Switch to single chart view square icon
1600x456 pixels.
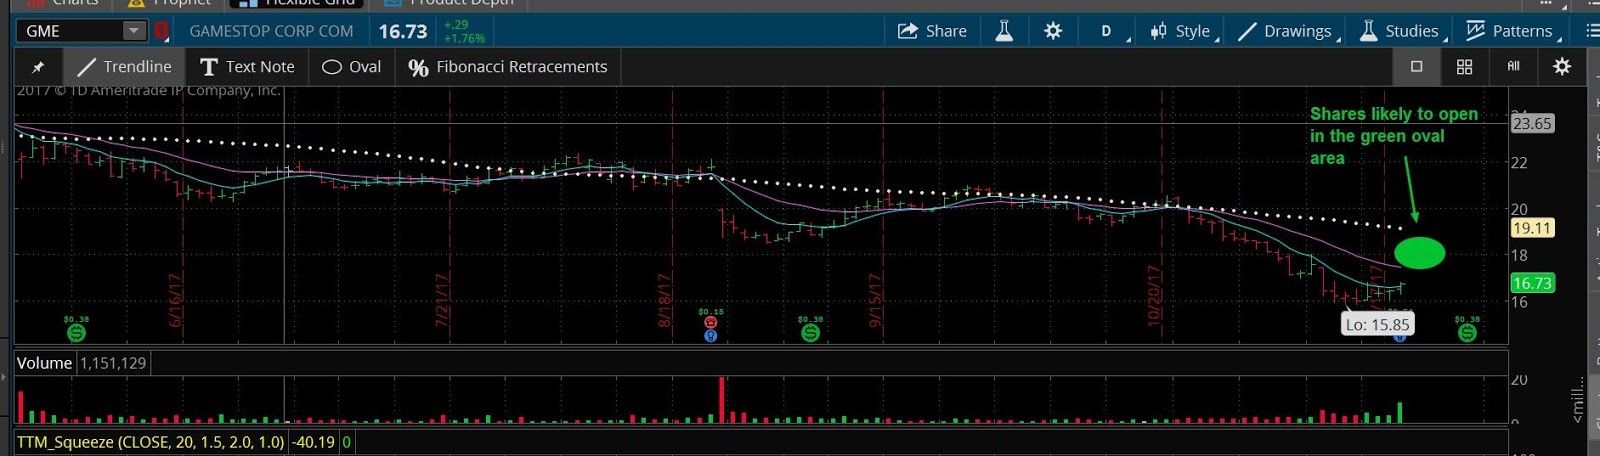[1416, 67]
